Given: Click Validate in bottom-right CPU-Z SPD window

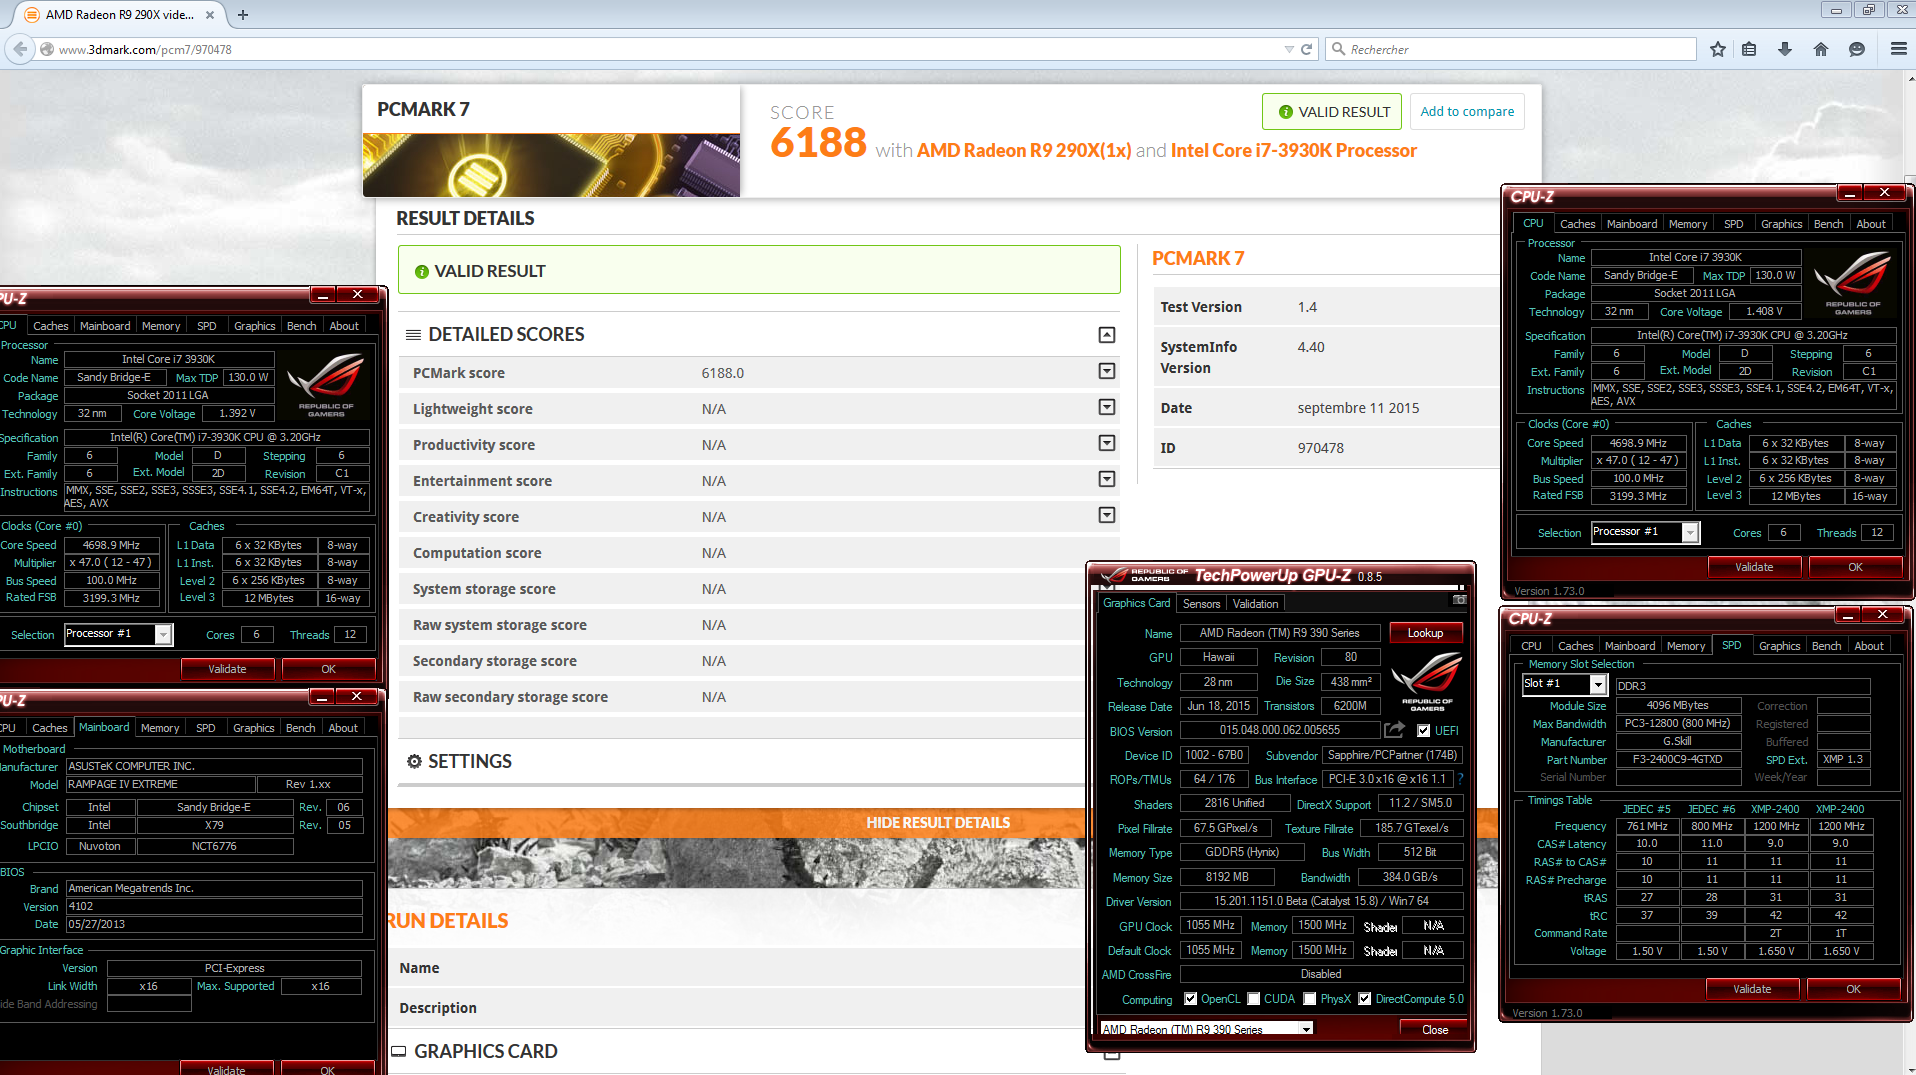Looking at the screenshot, I should tap(1752, 989).
